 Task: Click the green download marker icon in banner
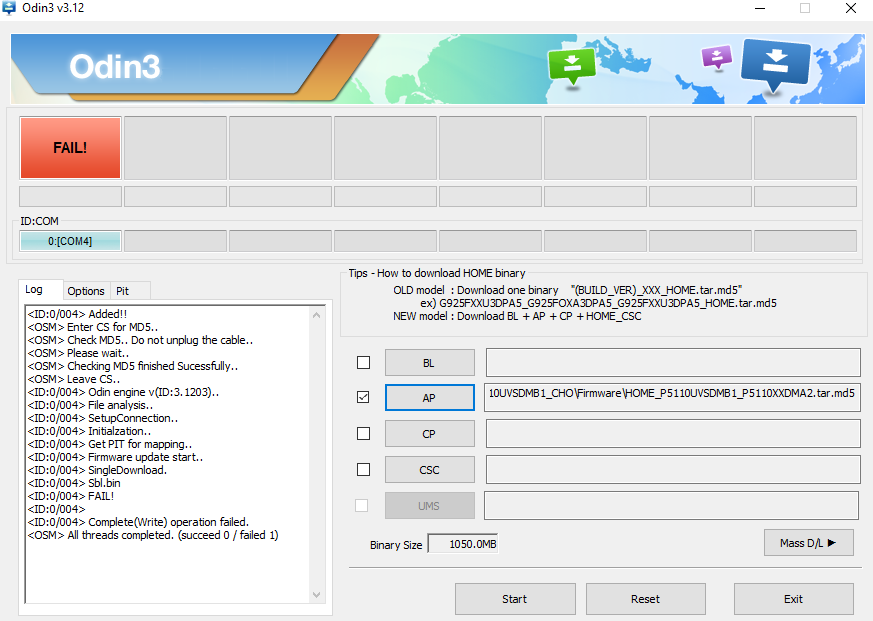(x=572, y=66)
